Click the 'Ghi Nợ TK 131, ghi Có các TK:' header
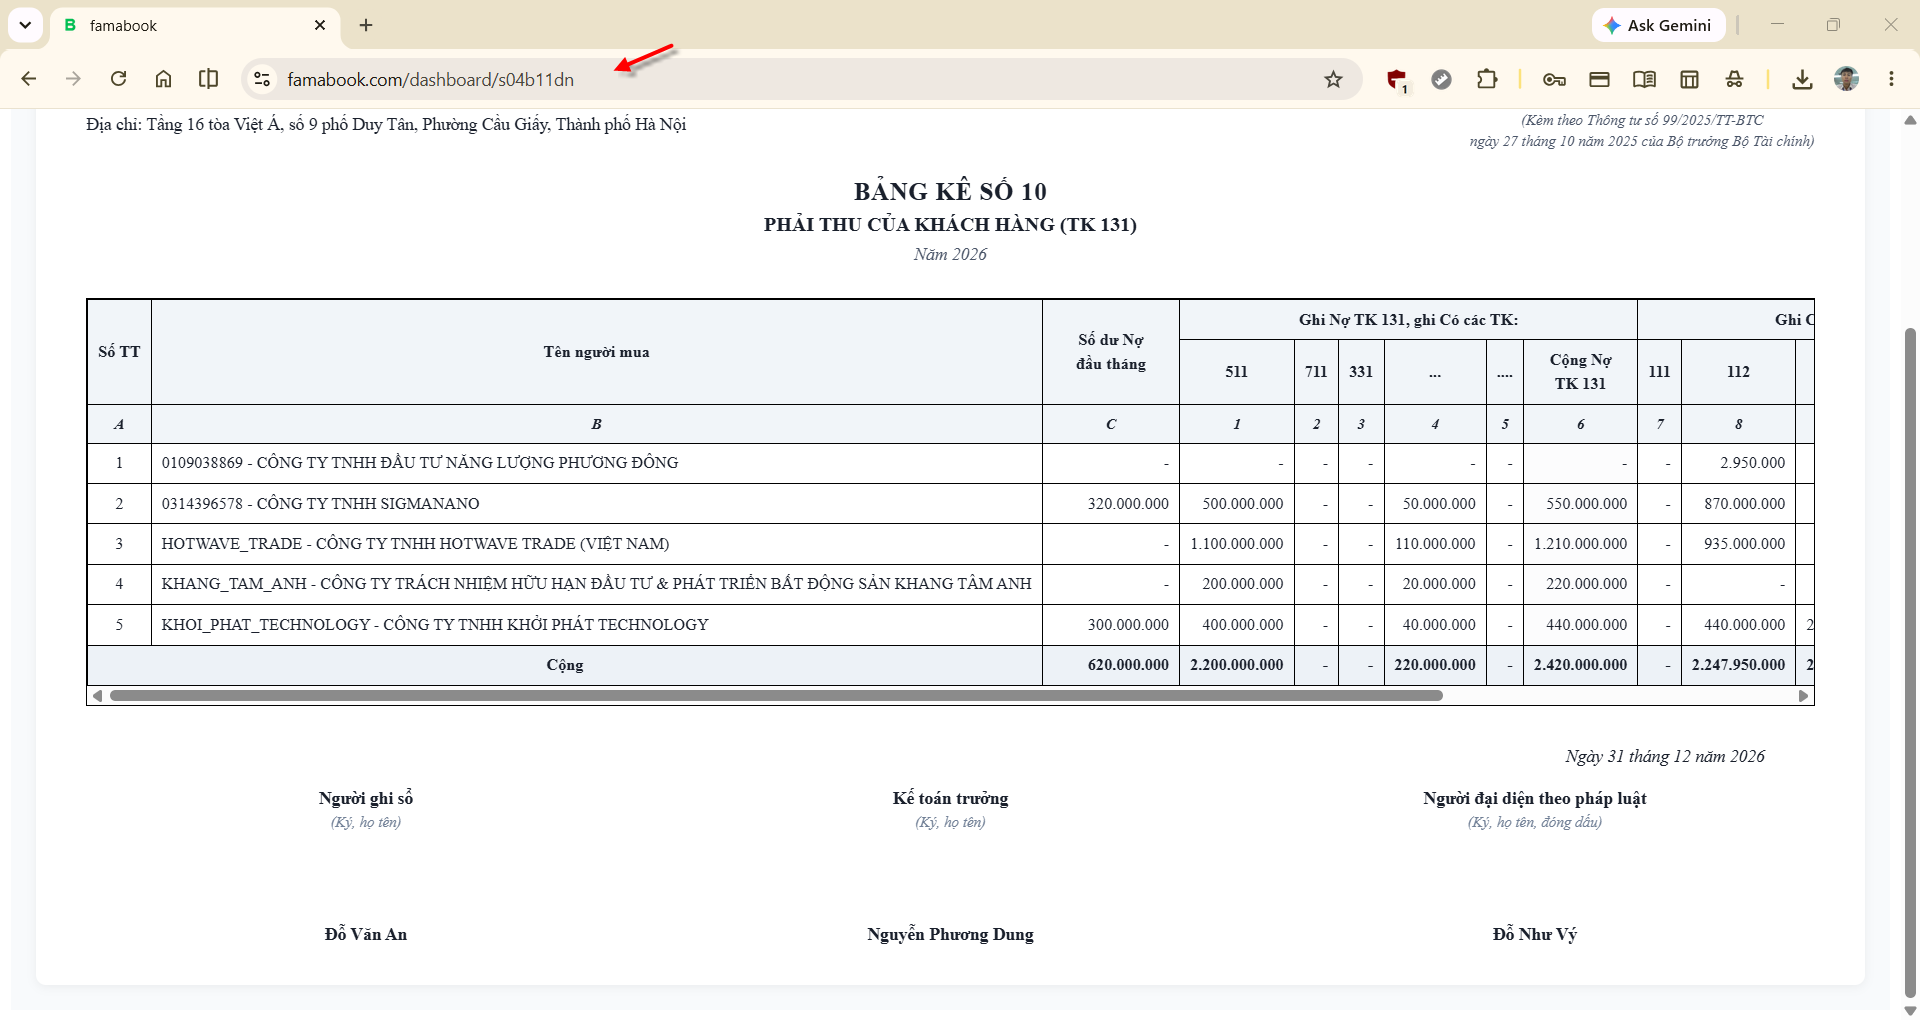The image size is (1920, 1020). 1408,320
